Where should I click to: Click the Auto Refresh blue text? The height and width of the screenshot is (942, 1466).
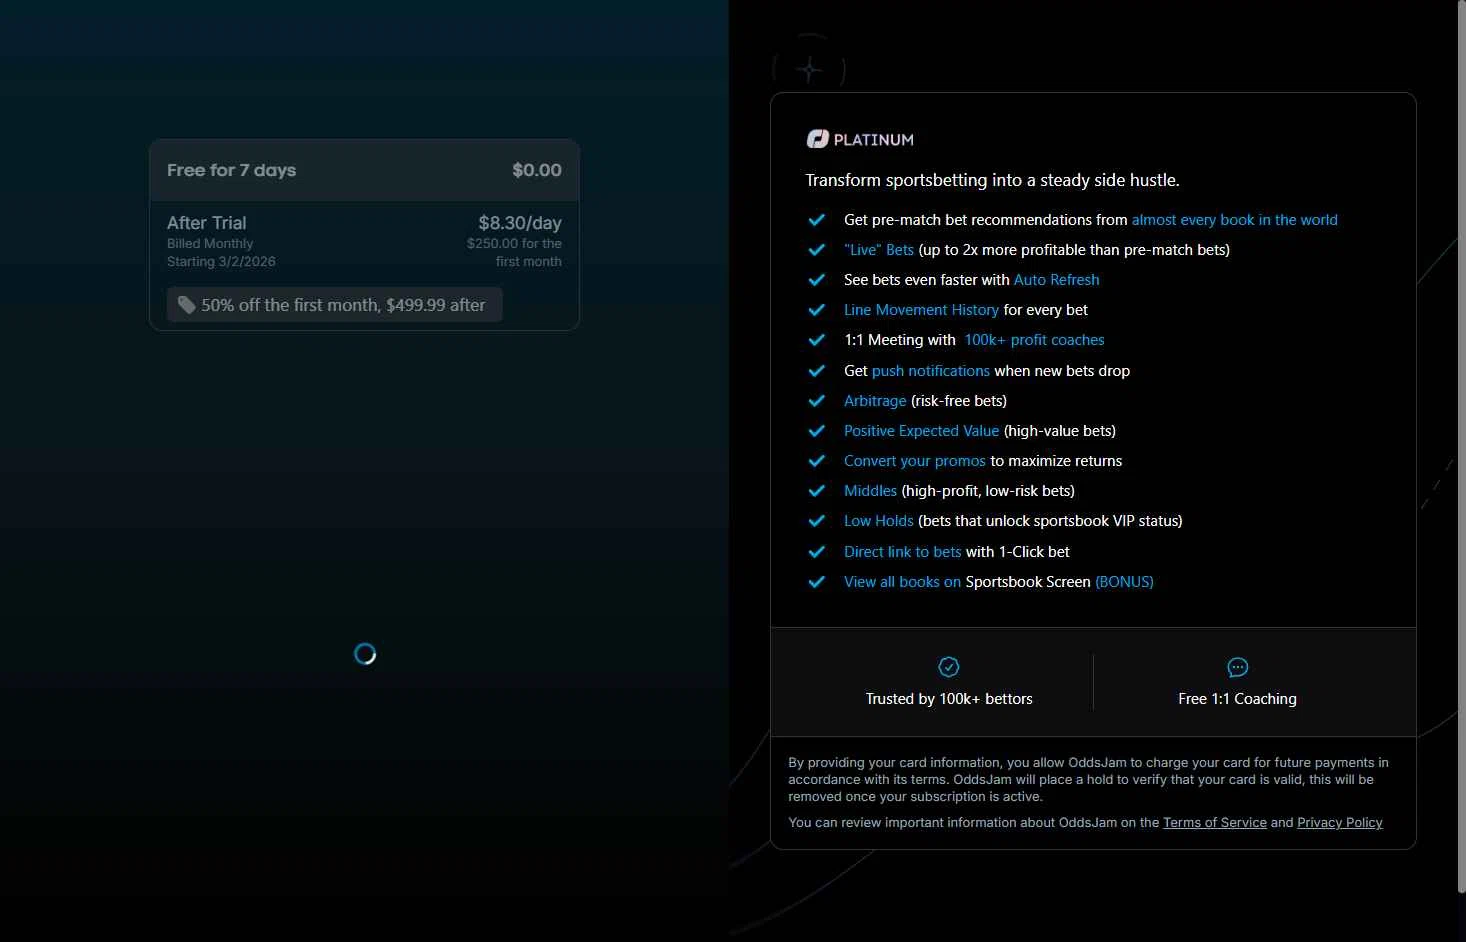pyautogui.click(x=1056, y=280)
